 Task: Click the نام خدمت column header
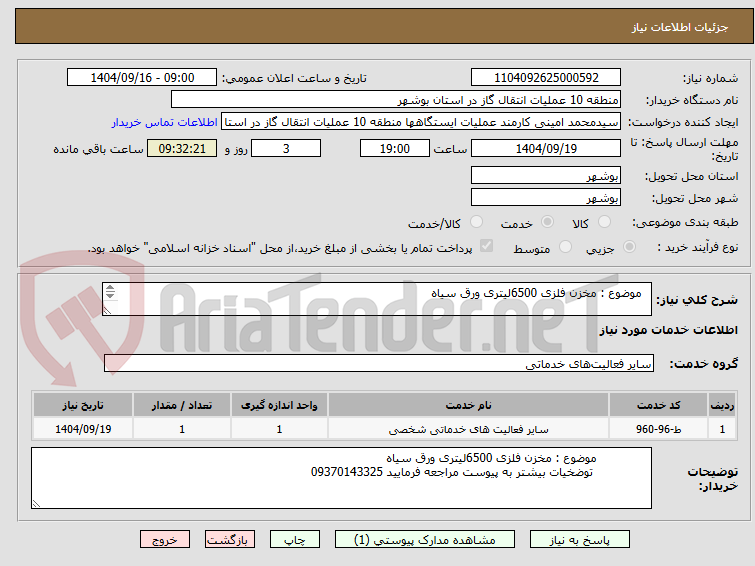469,405
